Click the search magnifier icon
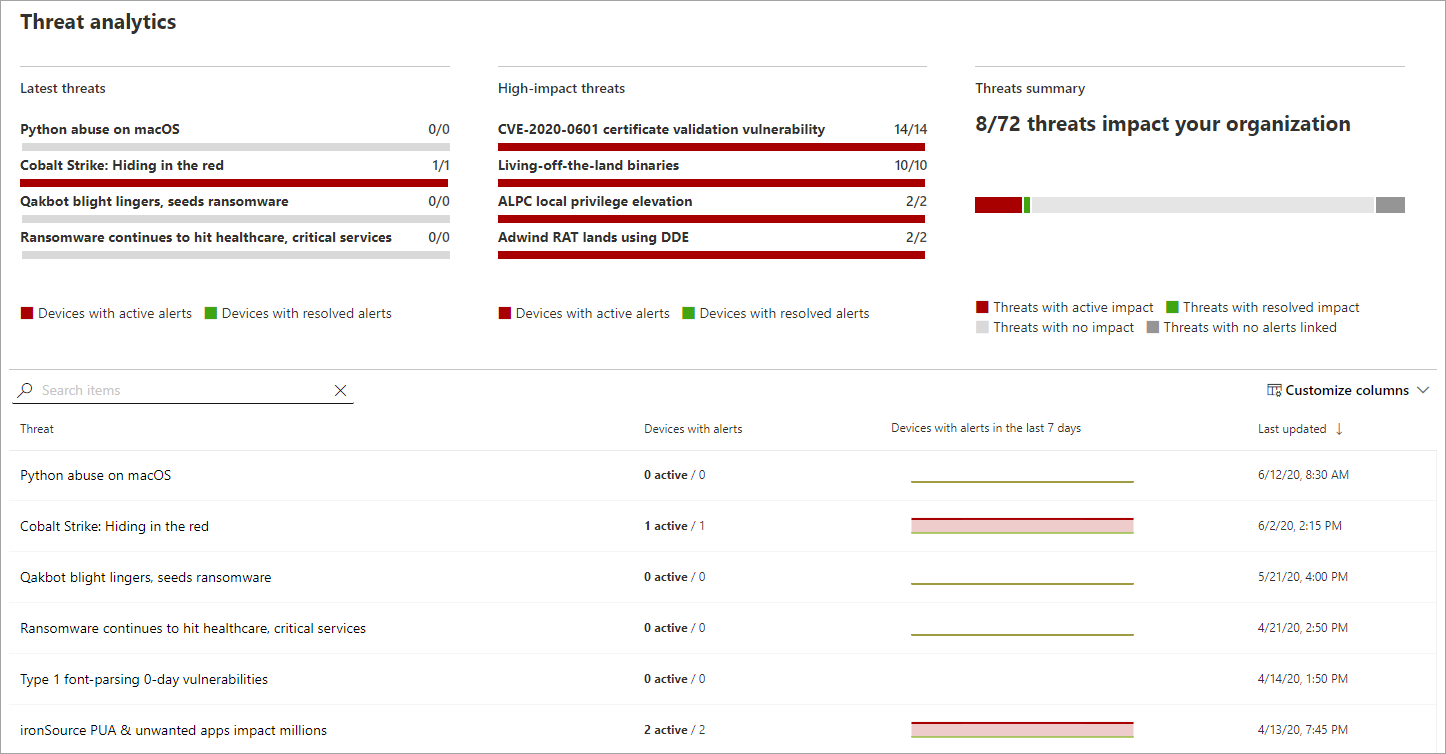 (x=25, y=390)
